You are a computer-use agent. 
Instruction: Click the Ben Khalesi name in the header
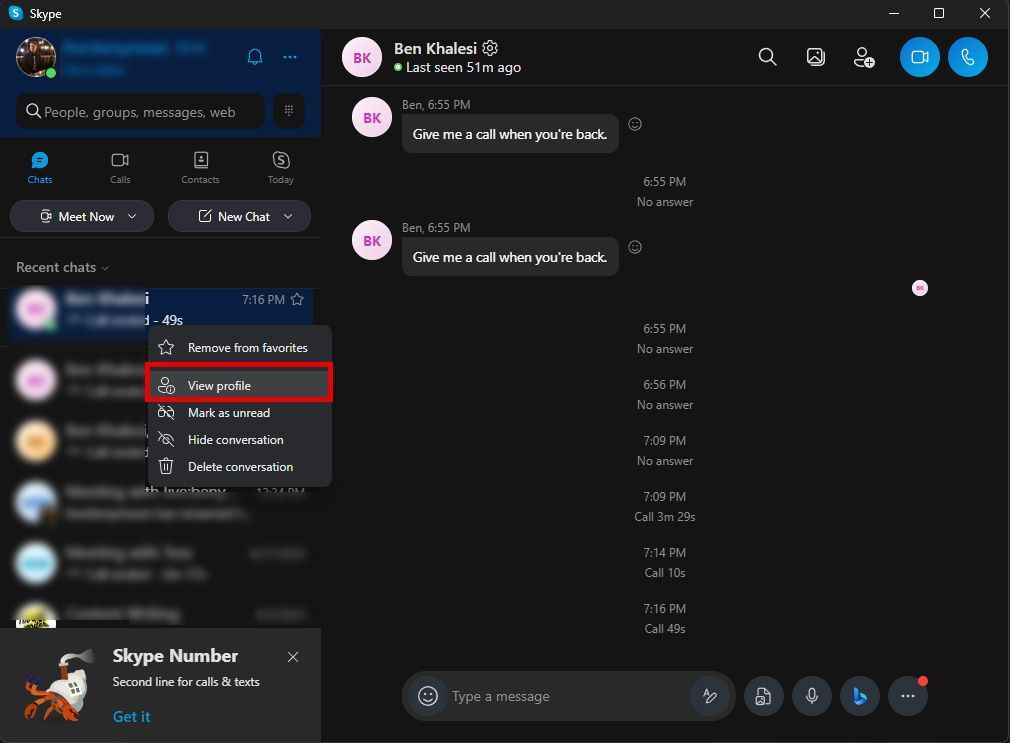coord(435,48)
